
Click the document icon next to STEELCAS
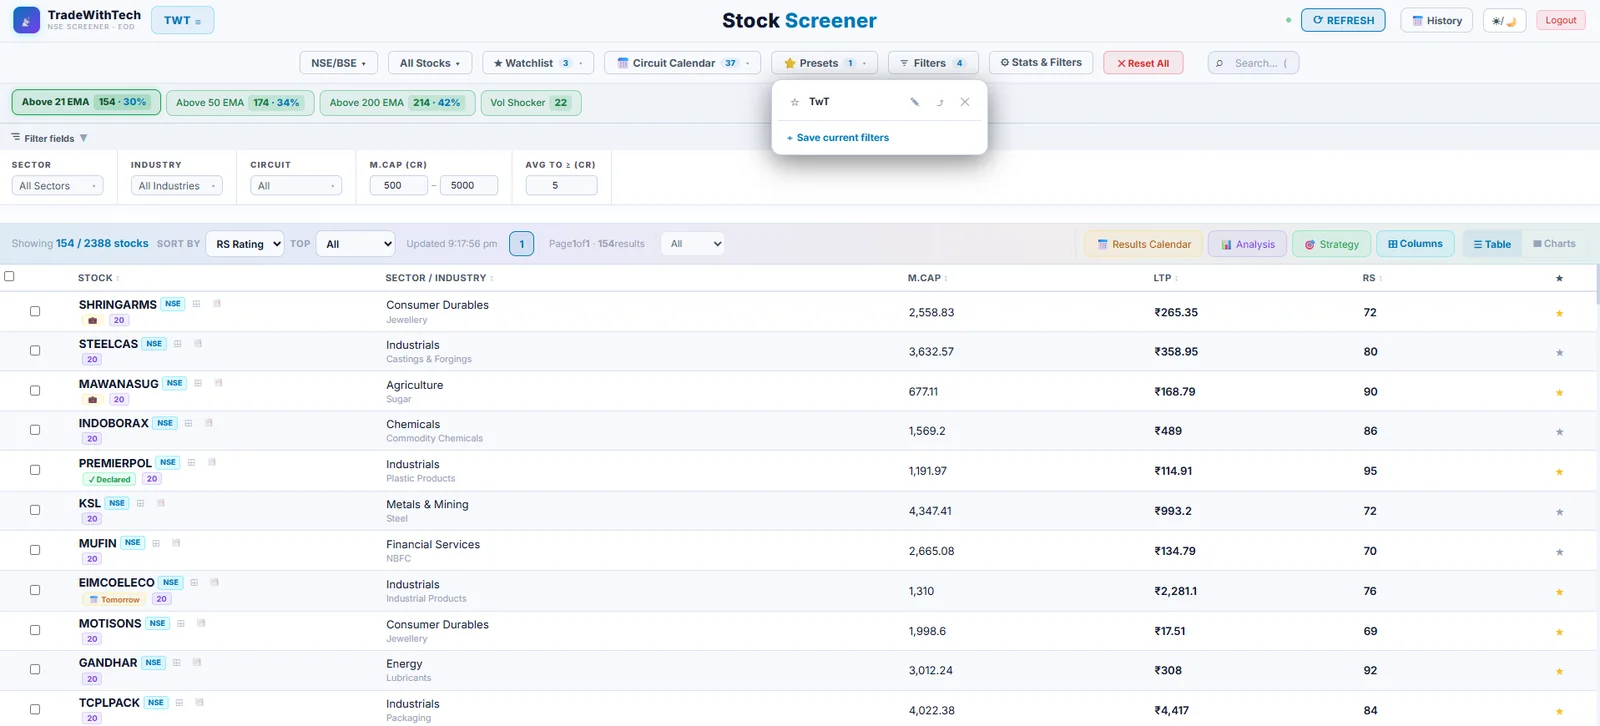point(198,344)
